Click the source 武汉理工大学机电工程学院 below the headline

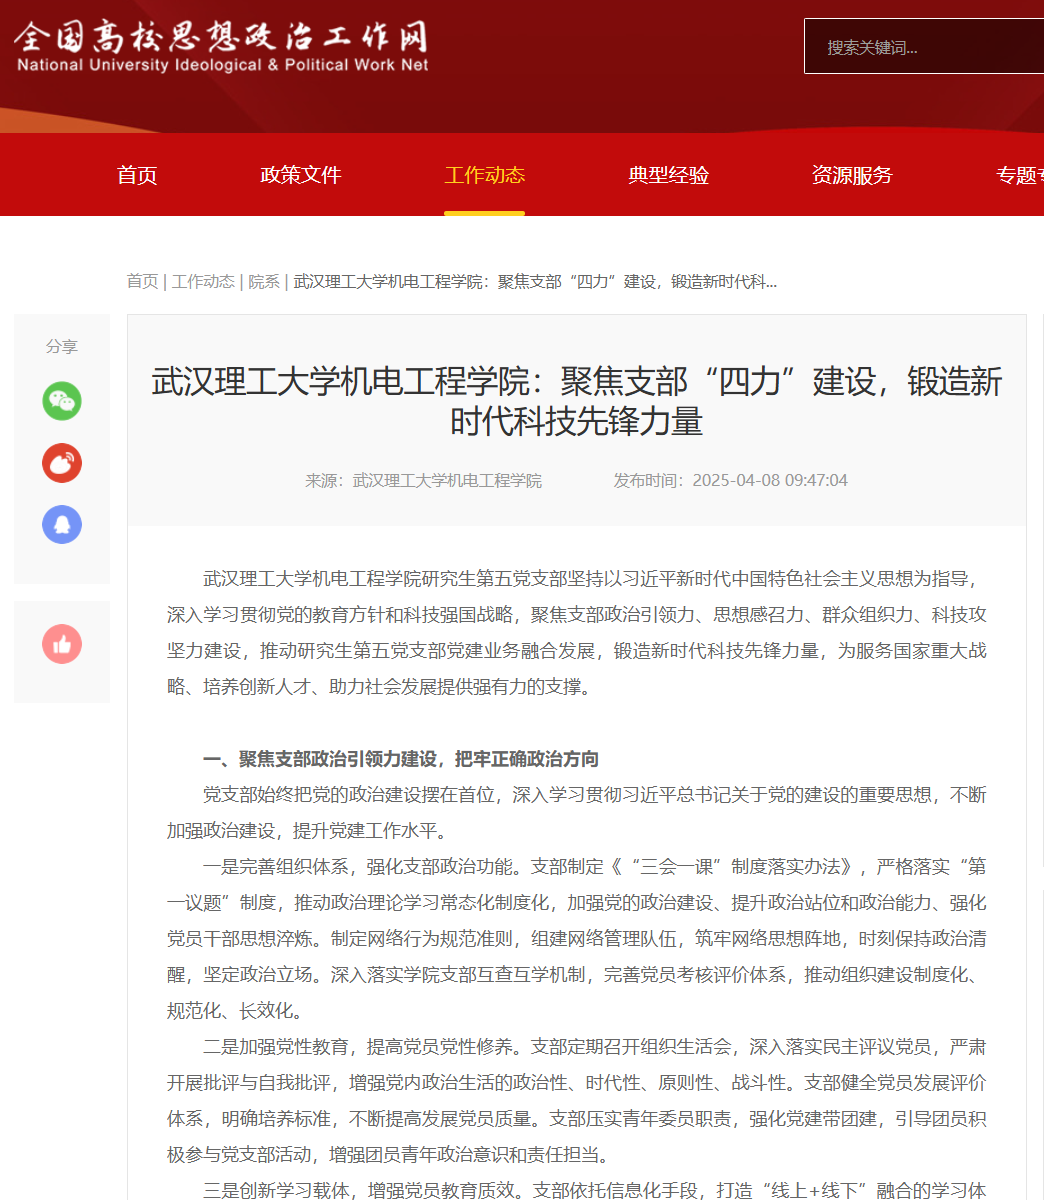[447, 480]
